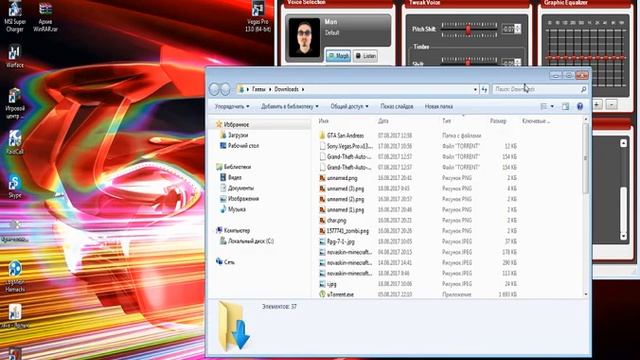Click the Ключевые column header
Screen dimensions: 640x360
(x=536, y=121)
